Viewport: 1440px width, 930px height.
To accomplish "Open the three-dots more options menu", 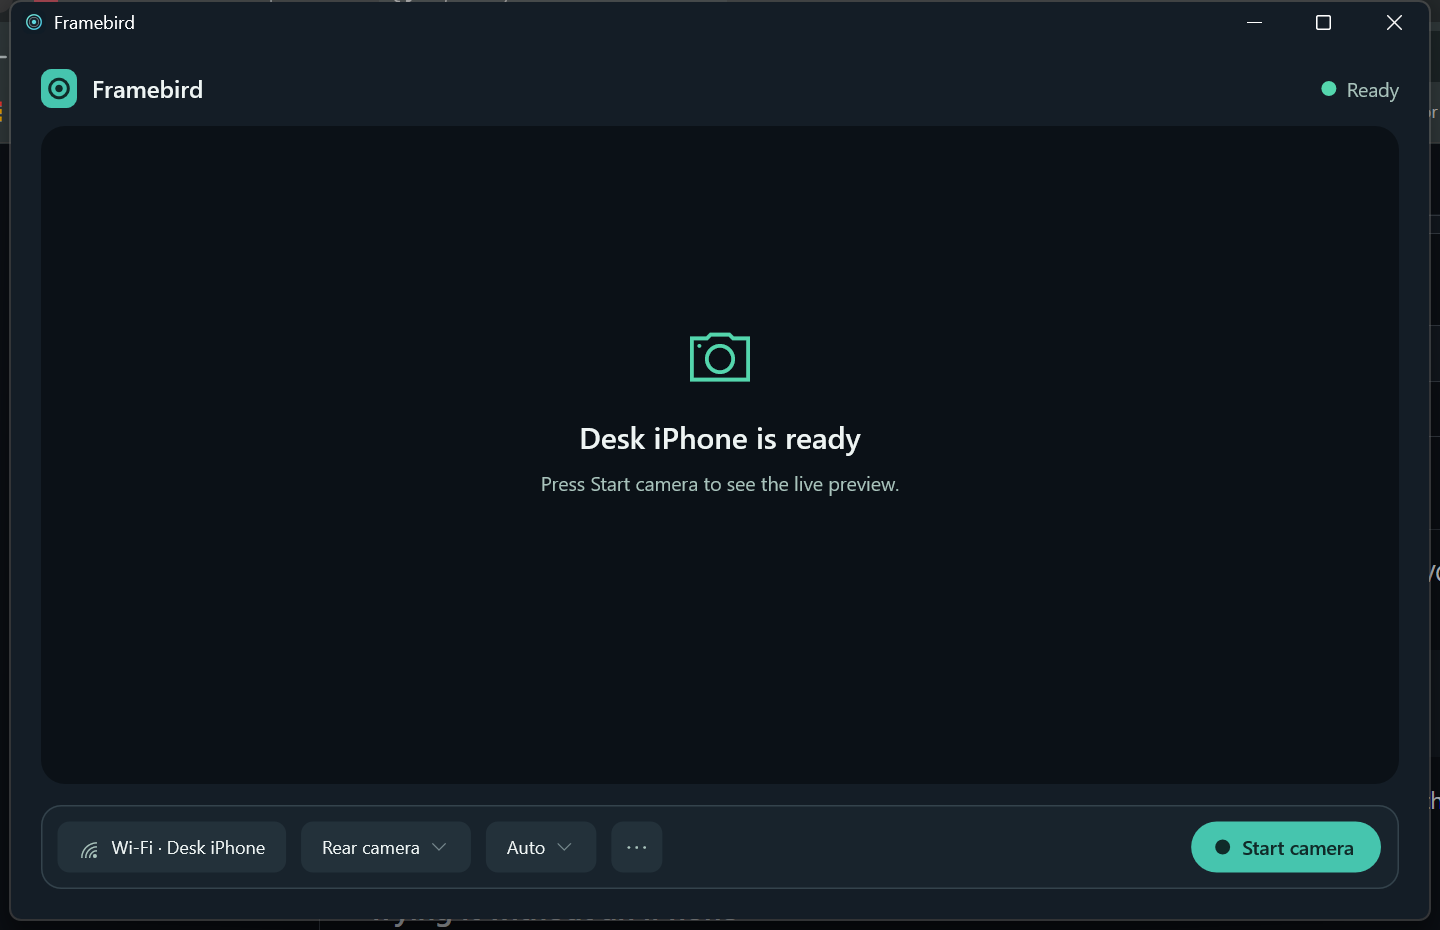I will click(637, 847).
